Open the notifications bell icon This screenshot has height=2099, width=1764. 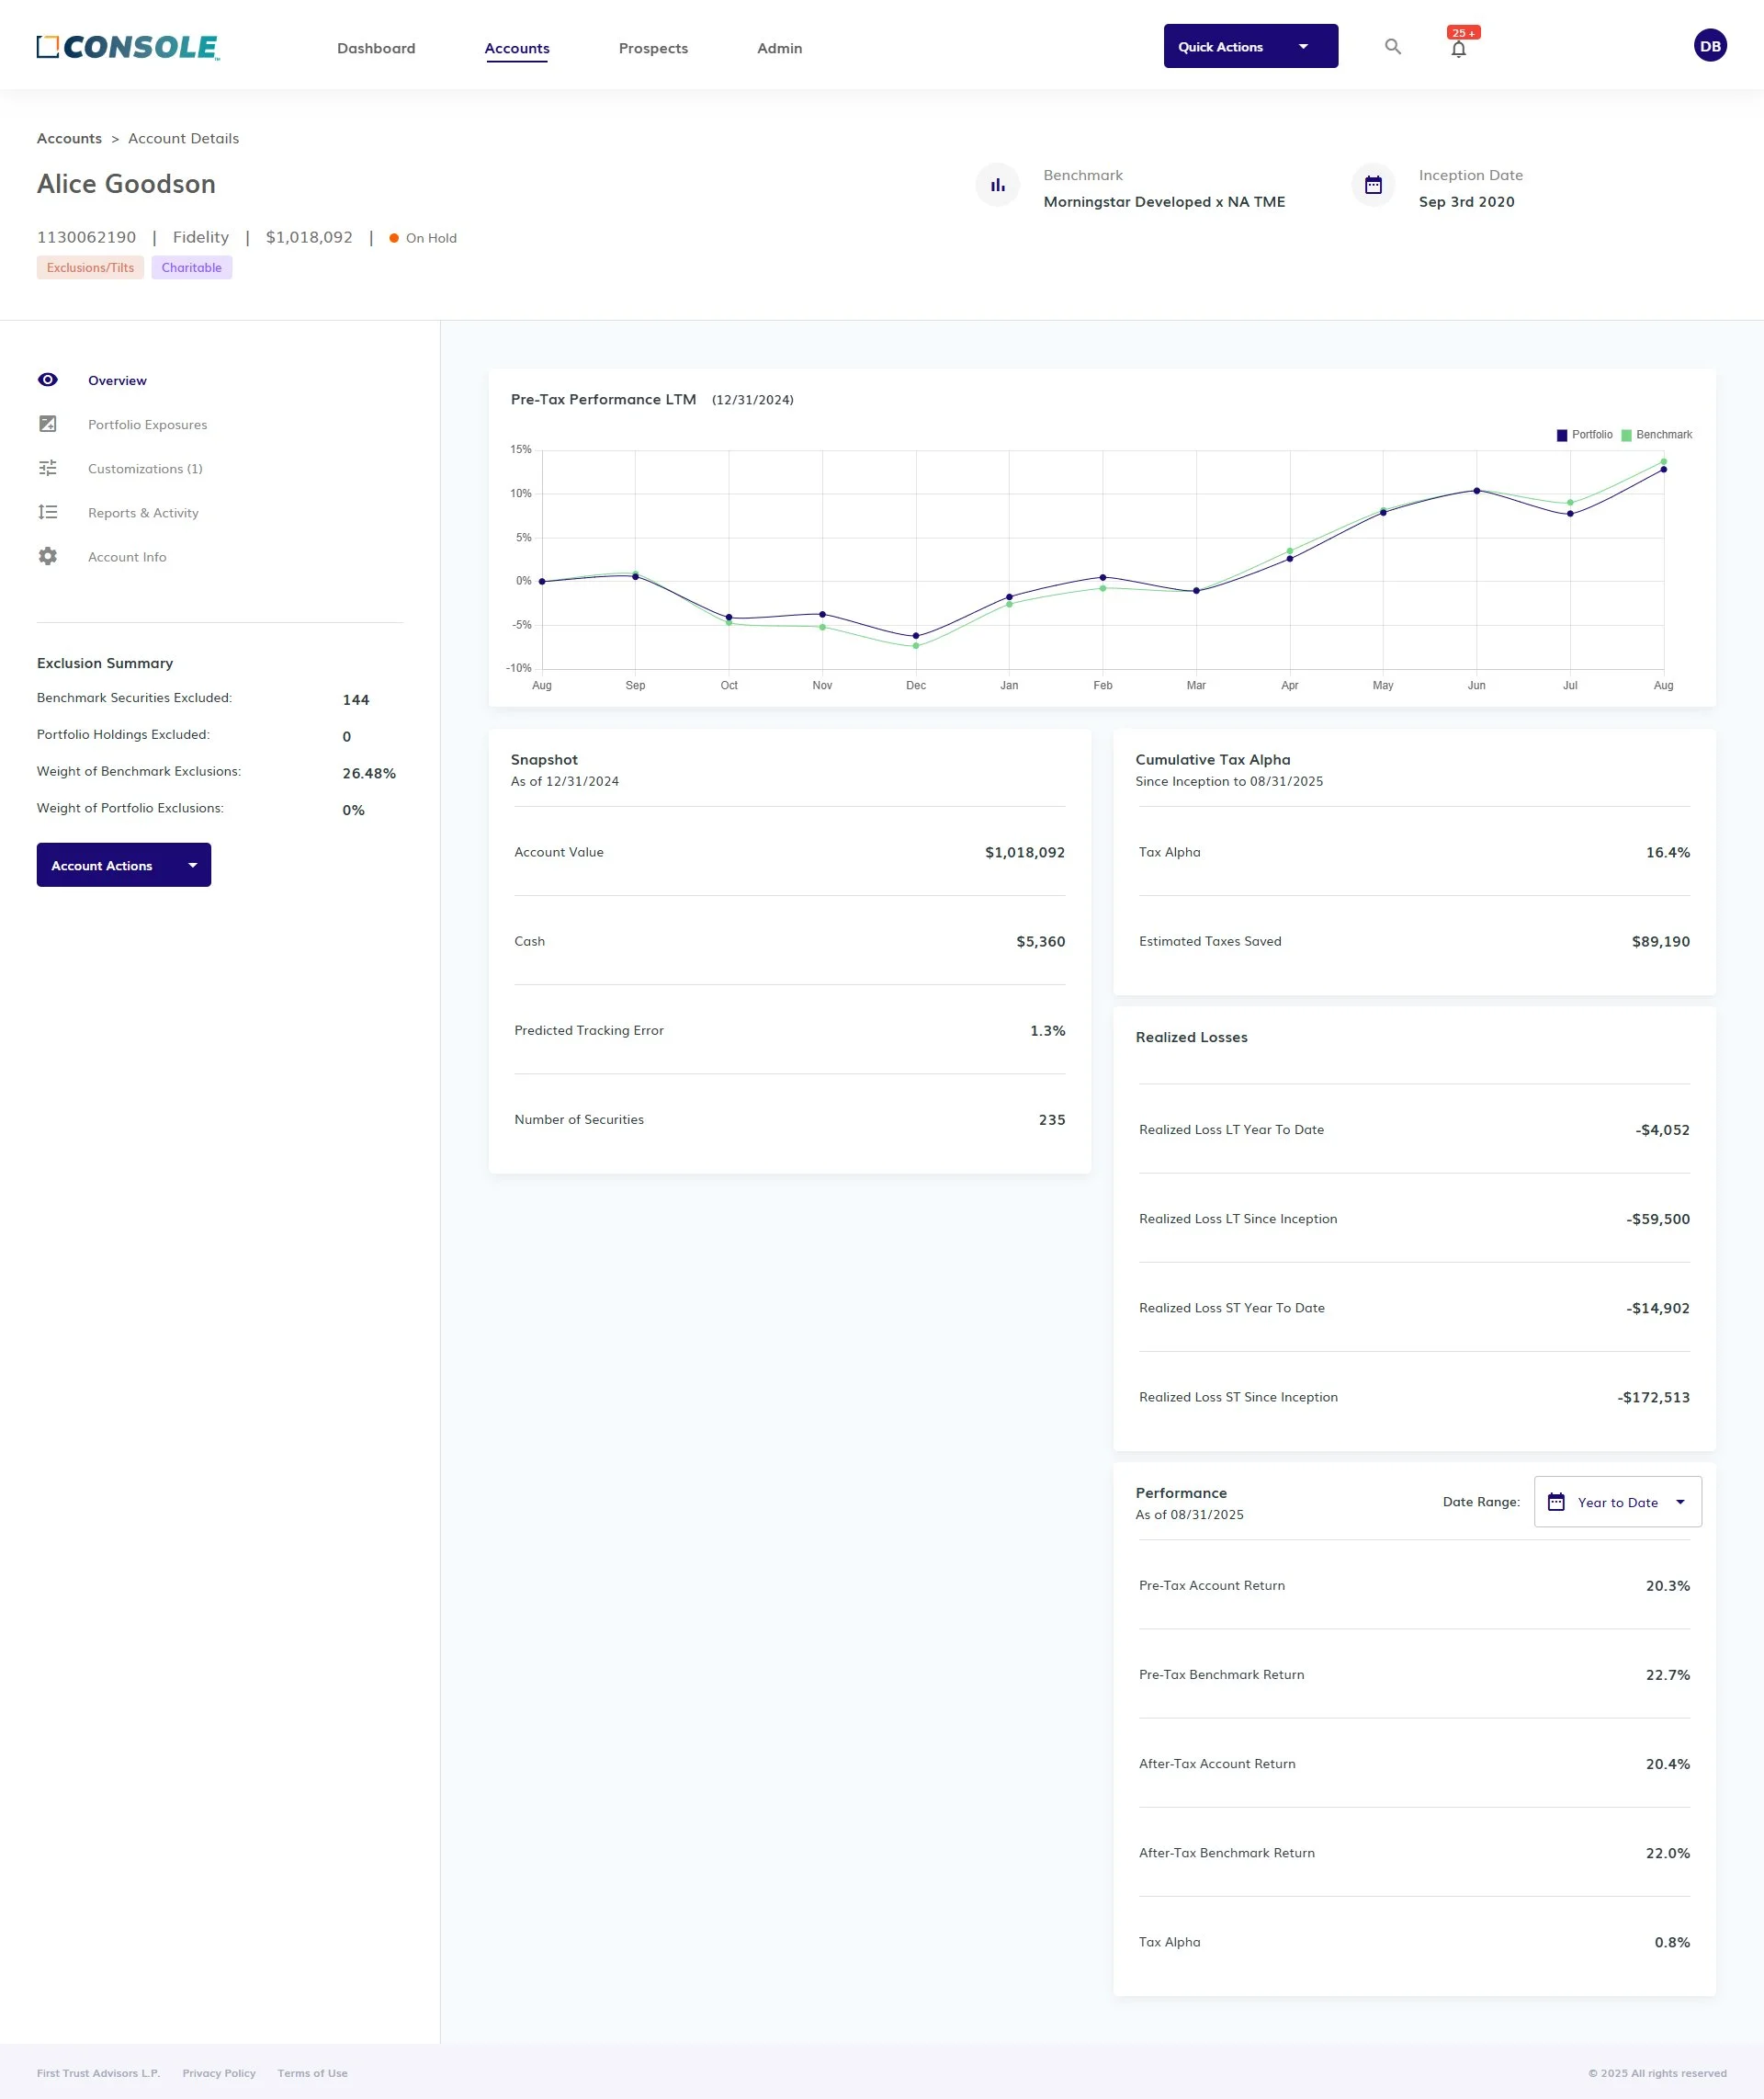(x=1458, y=49)
